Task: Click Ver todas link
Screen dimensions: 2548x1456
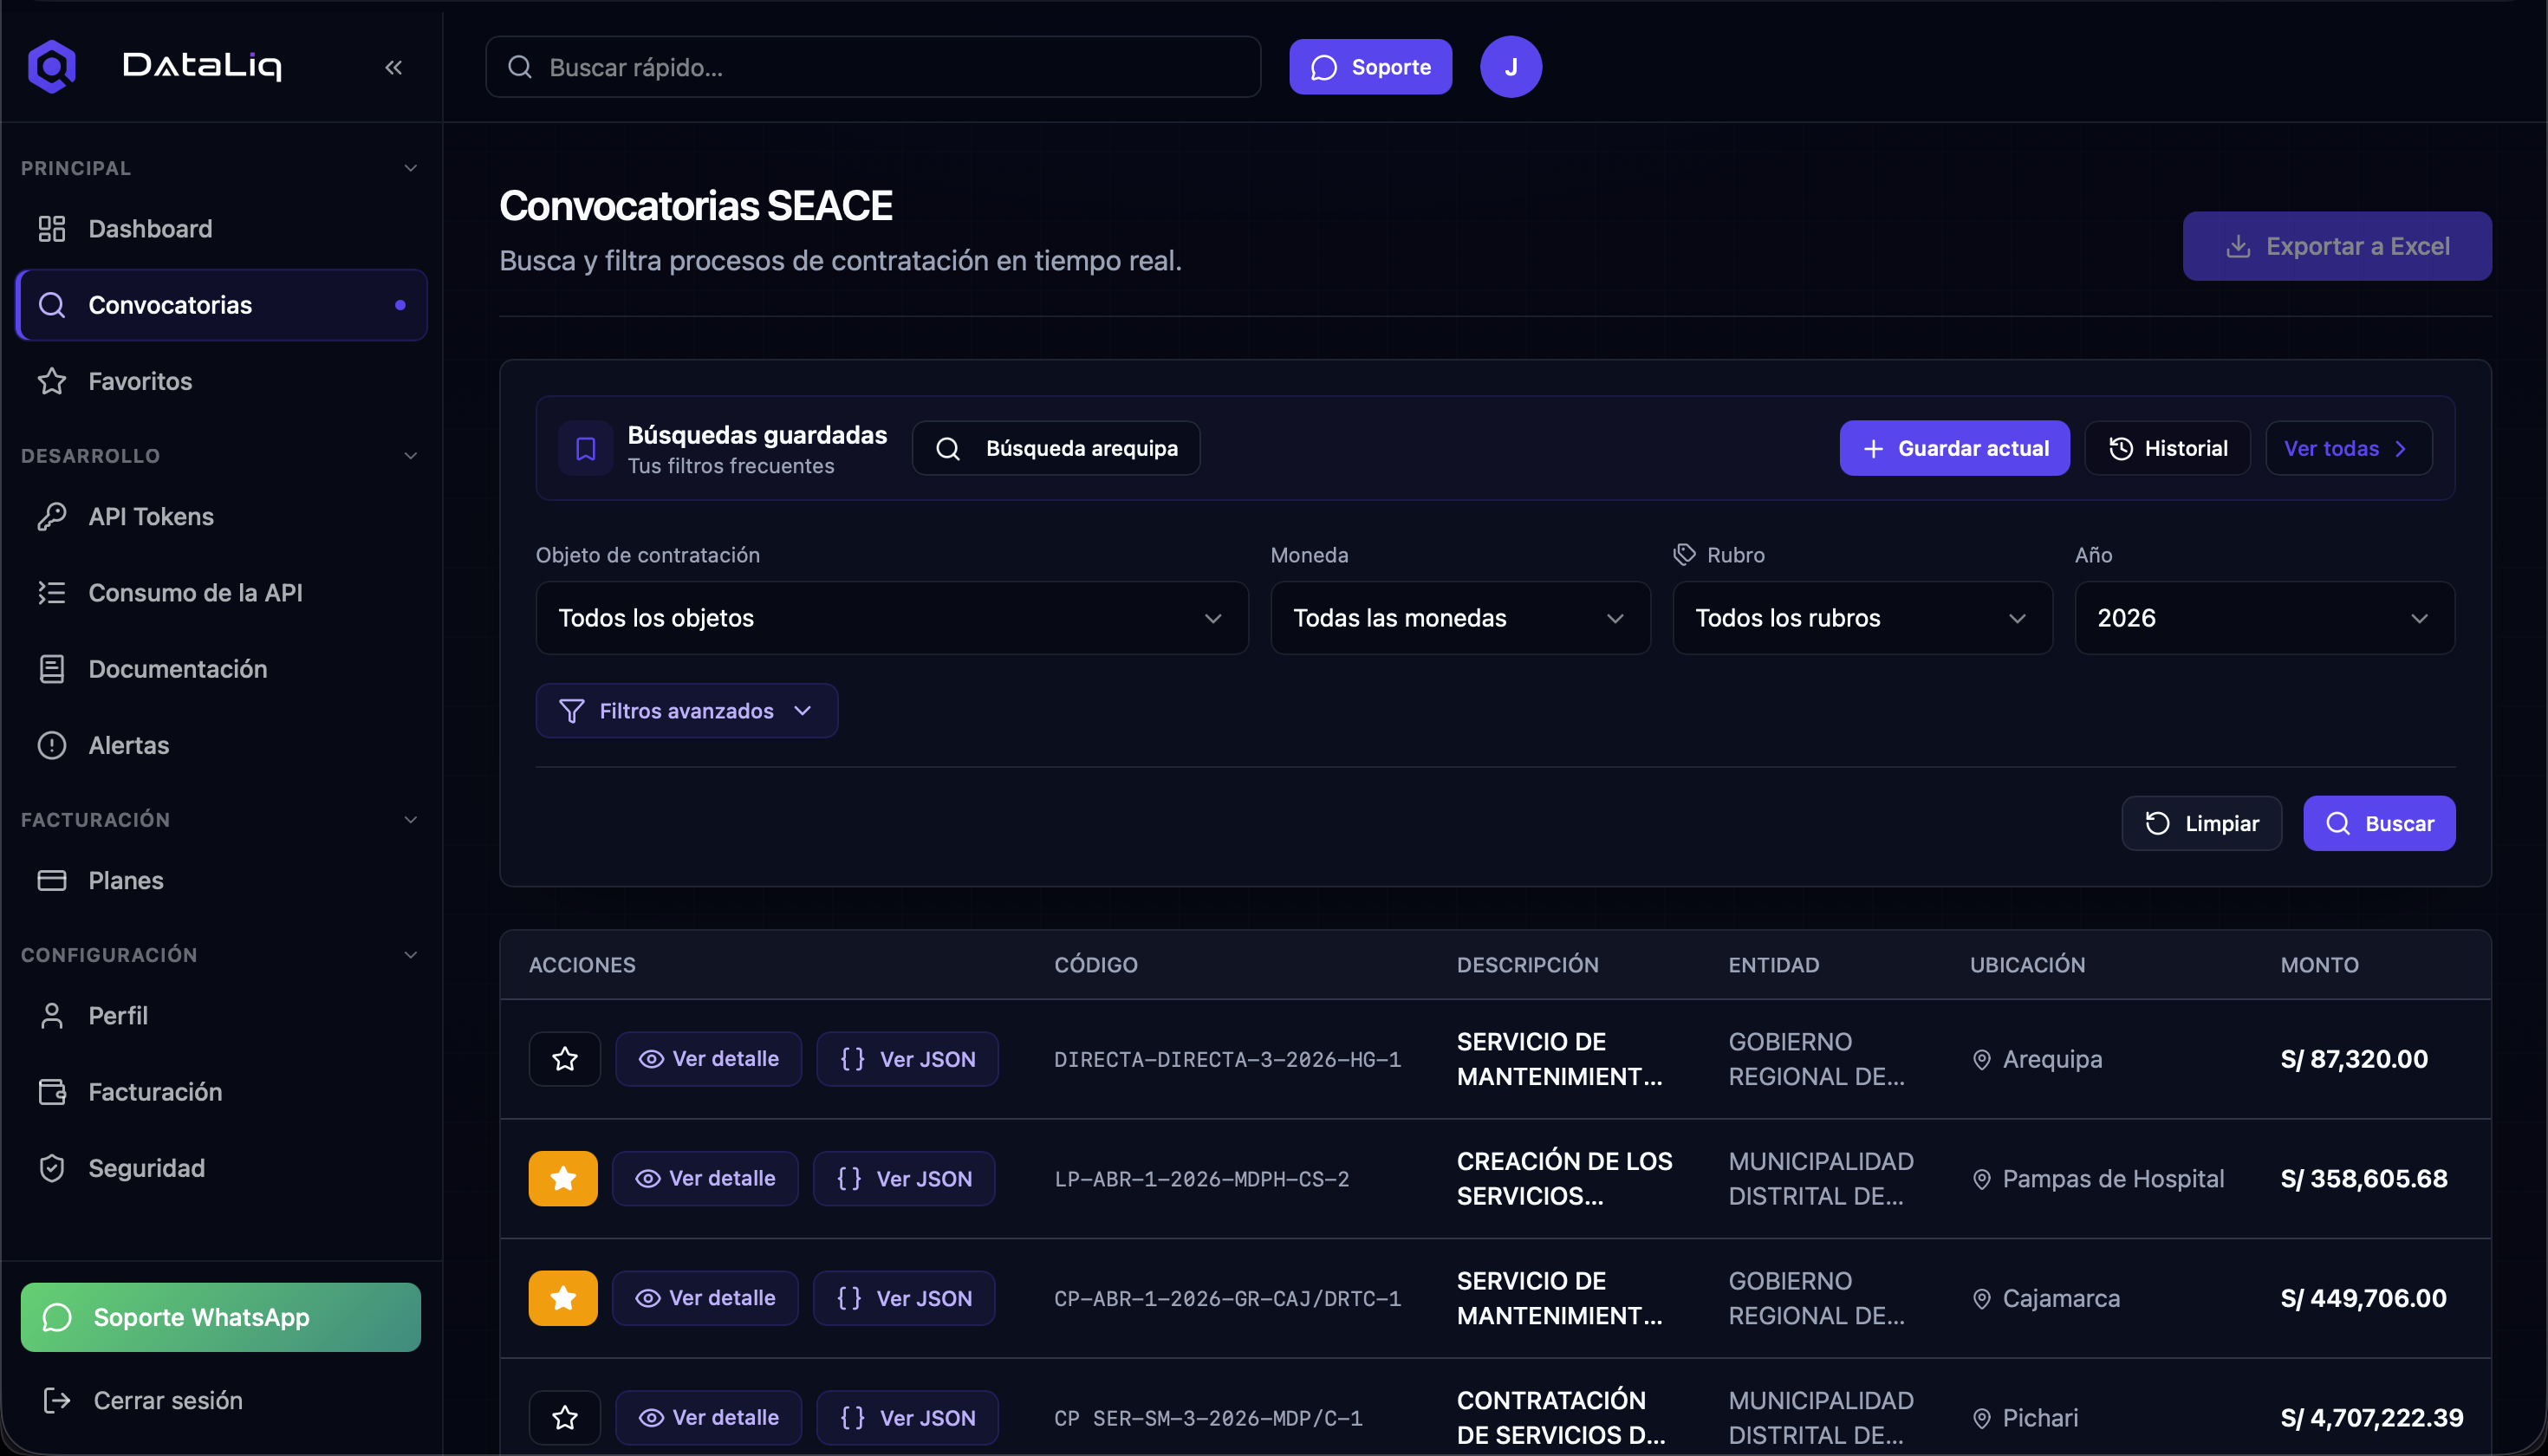Action: tap(2348, 449)
